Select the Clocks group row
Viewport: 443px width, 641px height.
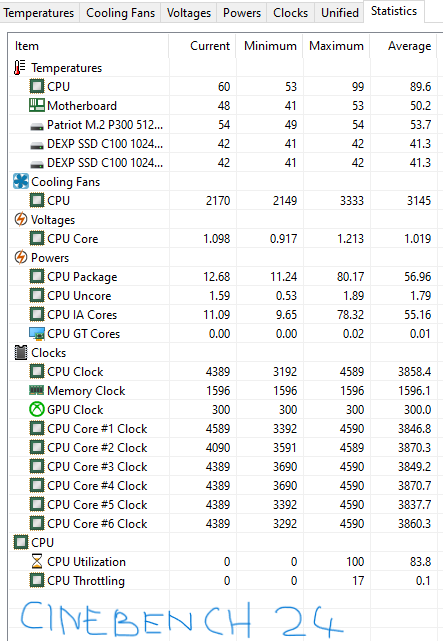(223, 352)
